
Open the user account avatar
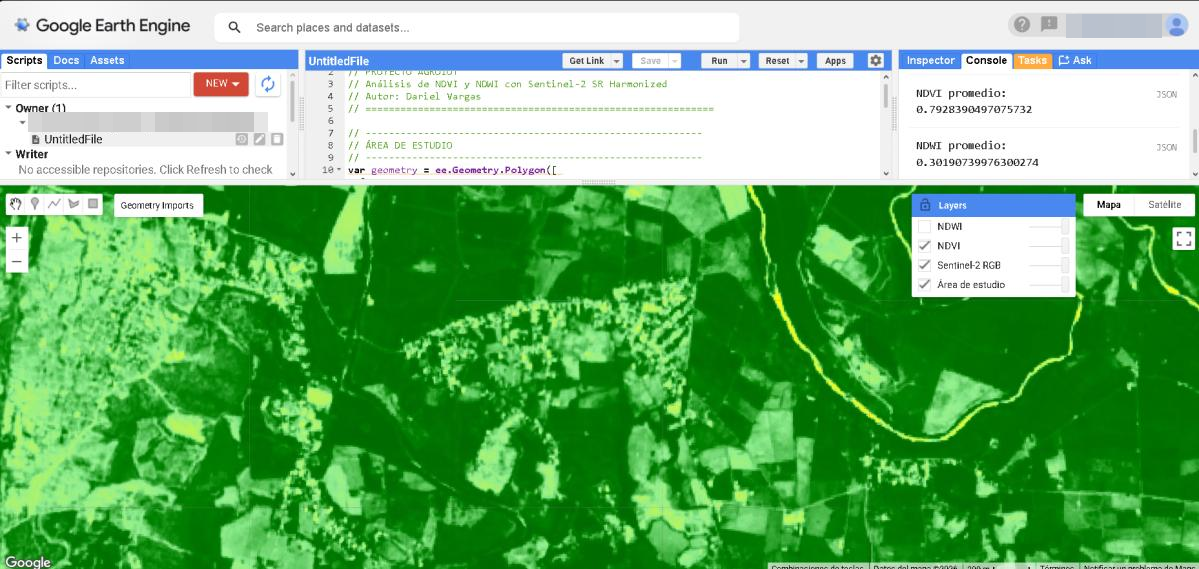(1175, 25)
